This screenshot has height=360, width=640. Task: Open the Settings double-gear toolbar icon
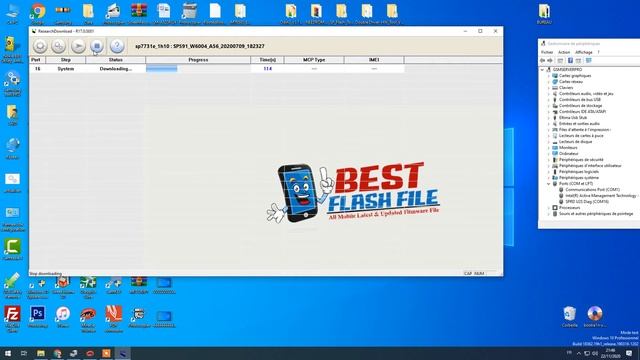coord(59,46)
